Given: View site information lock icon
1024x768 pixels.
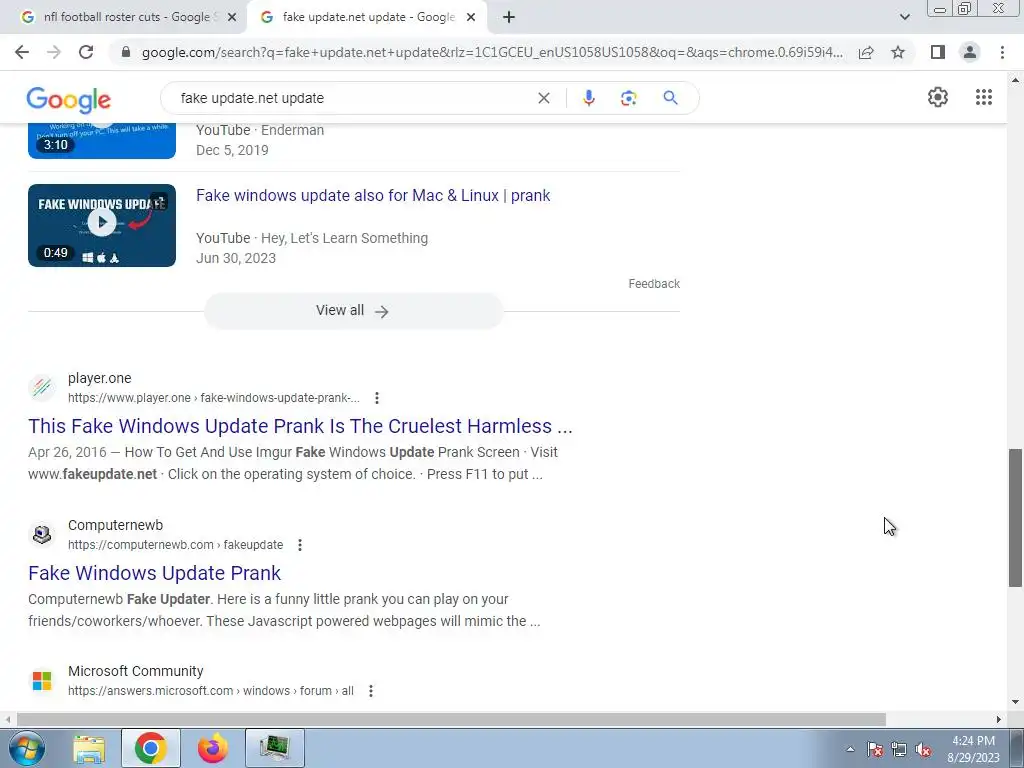Looking at the screenshot, I should 126,52.
